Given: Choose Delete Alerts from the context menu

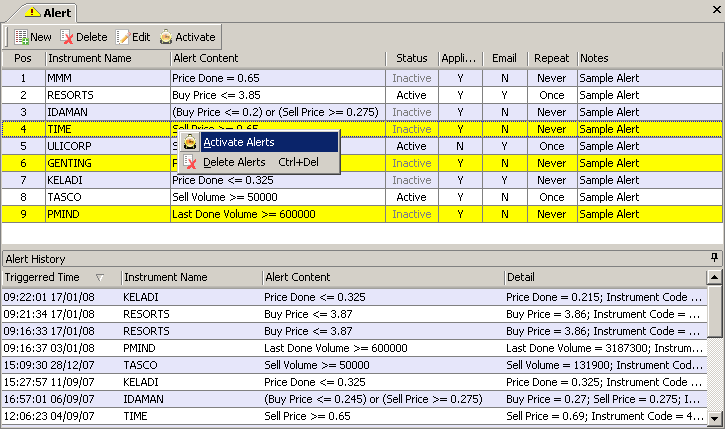Looking at the screenshot, I should pyautogui.click(x=260, y=162).
